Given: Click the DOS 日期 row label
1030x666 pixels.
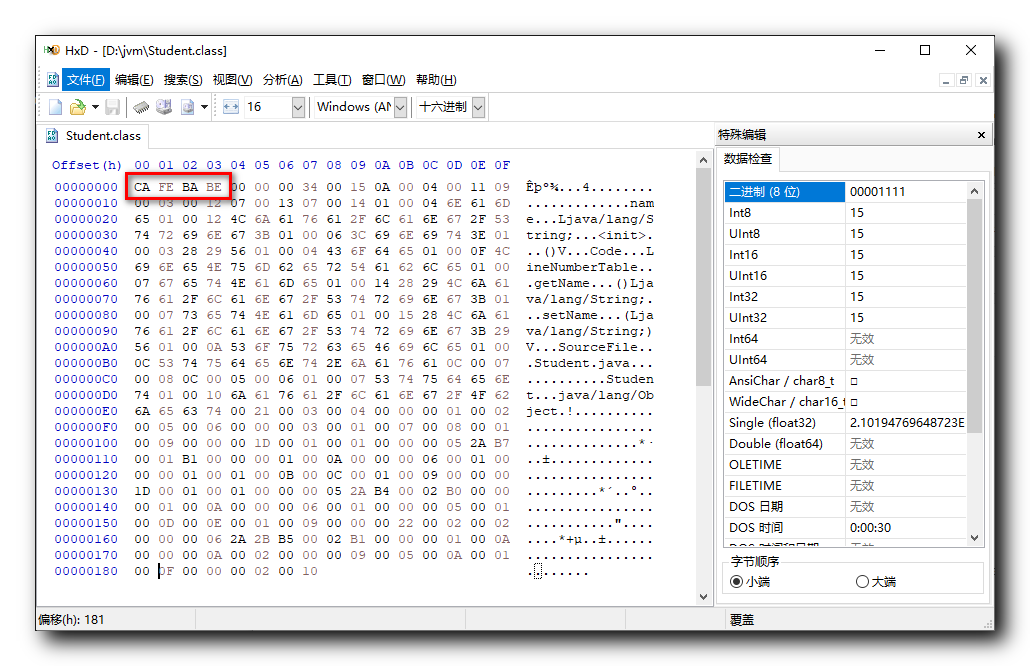Looking at the screenshot, I should pos(755,507).
